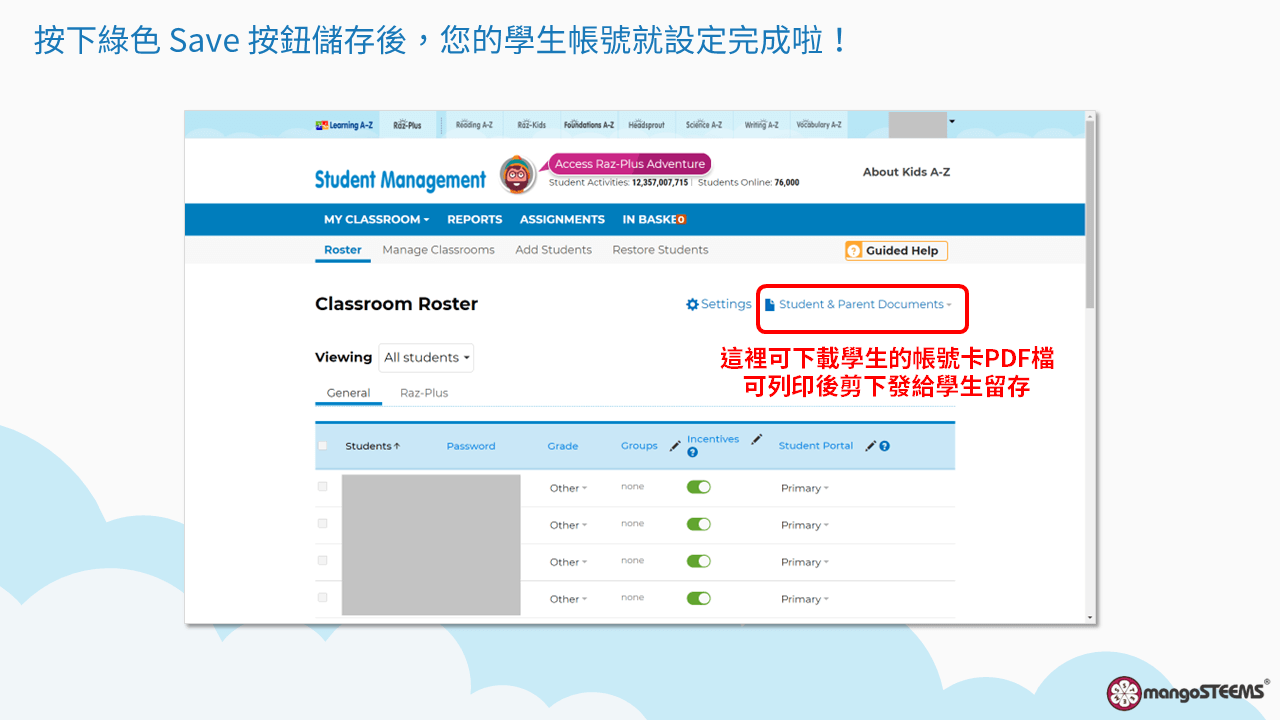This screenshot has width=1280, height=720.
Task: Click the scrollbar up arrow
Action: click(x=1091, y=117)
